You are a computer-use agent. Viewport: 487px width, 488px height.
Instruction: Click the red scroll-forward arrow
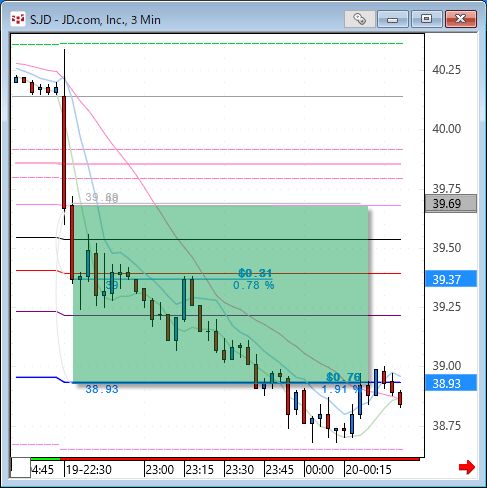coord(467,467)
